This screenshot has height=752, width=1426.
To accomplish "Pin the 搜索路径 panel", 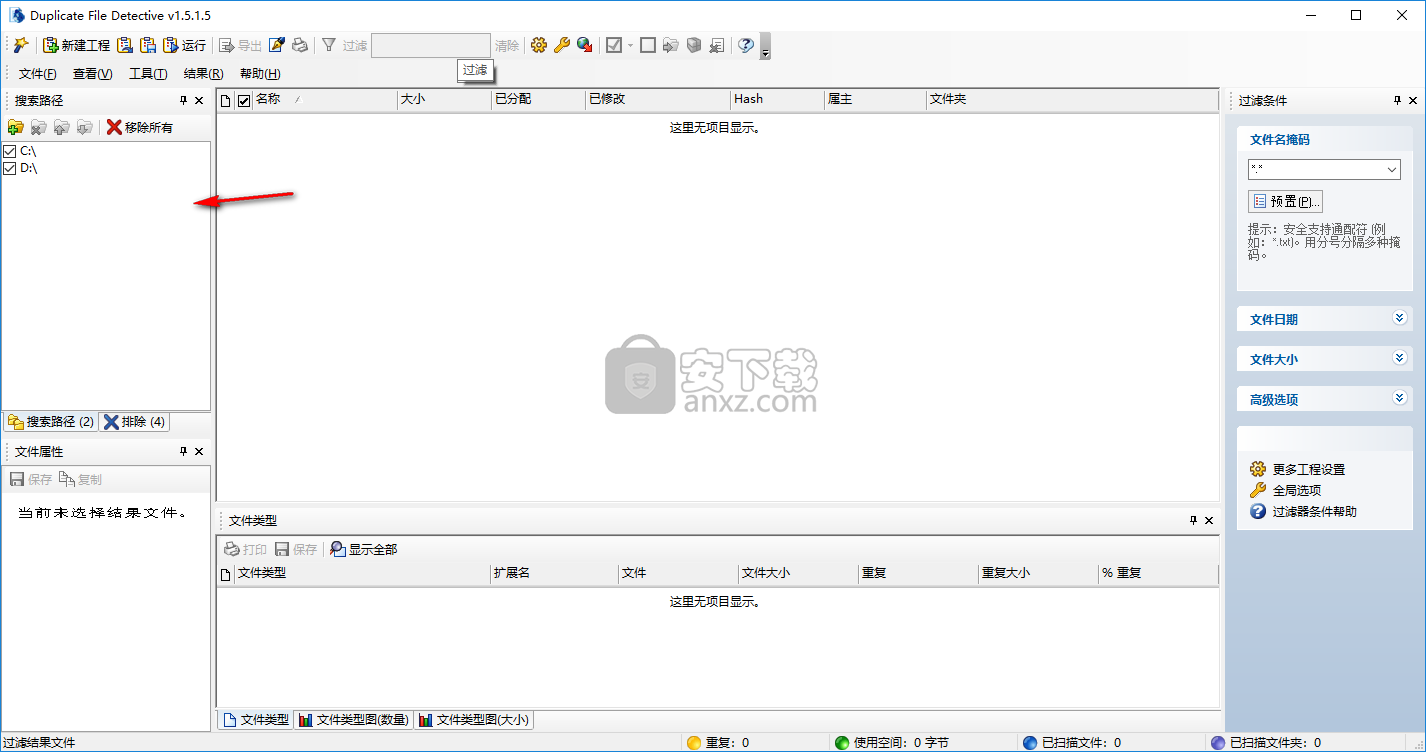I will click(x=183, y=100).
